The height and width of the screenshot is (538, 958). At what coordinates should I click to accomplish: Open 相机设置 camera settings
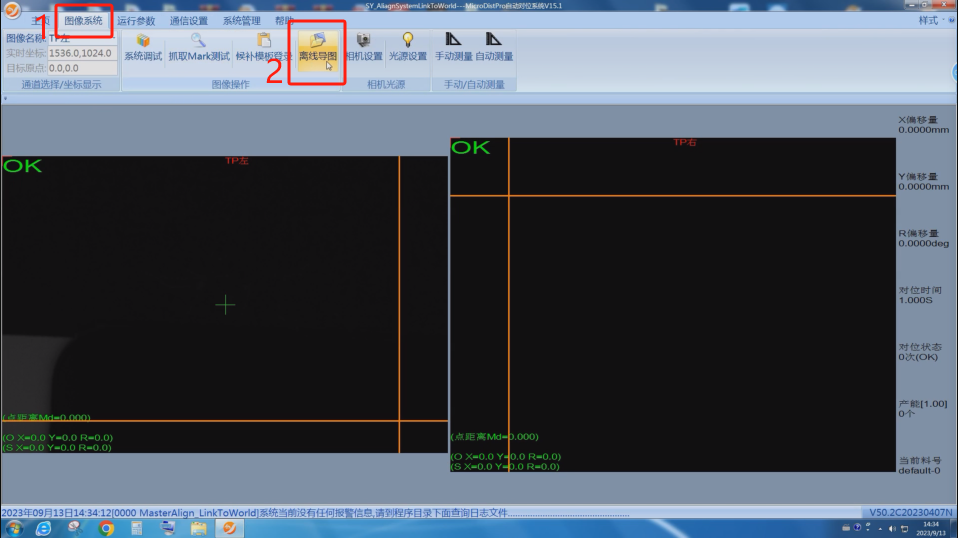[363, 47]
